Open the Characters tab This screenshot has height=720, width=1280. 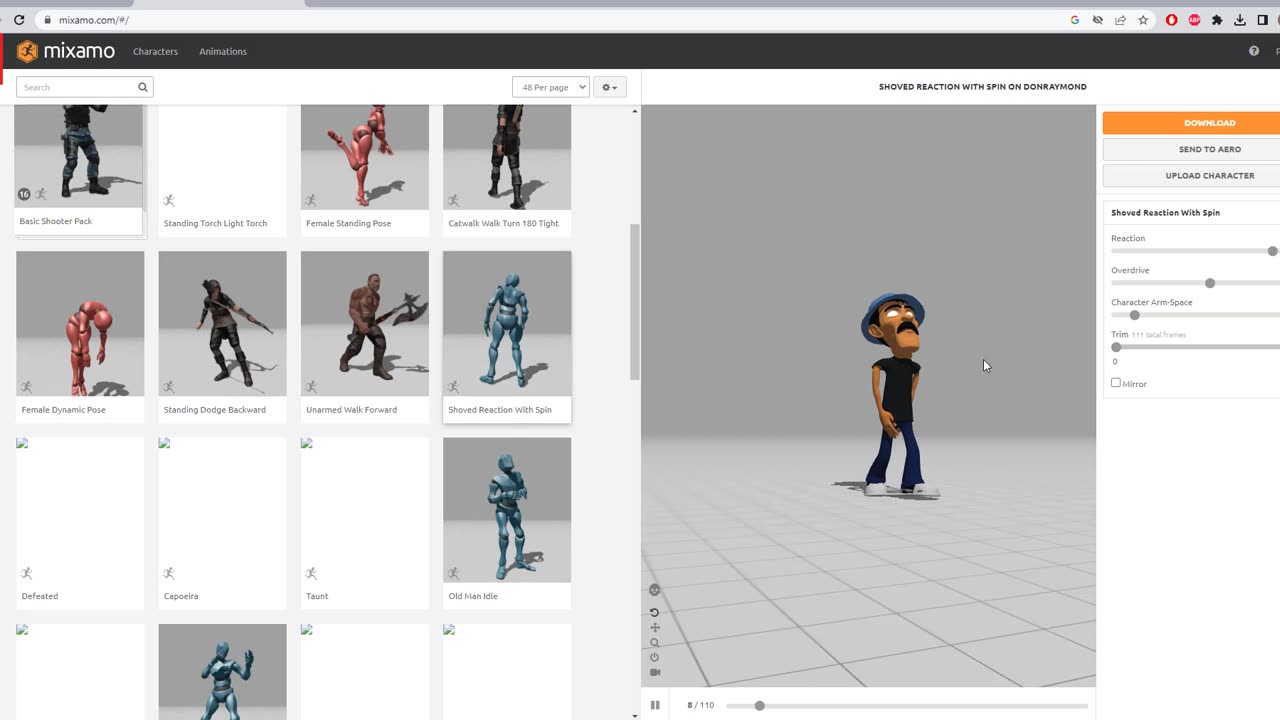pyautogui.click(x=155, y=51)
